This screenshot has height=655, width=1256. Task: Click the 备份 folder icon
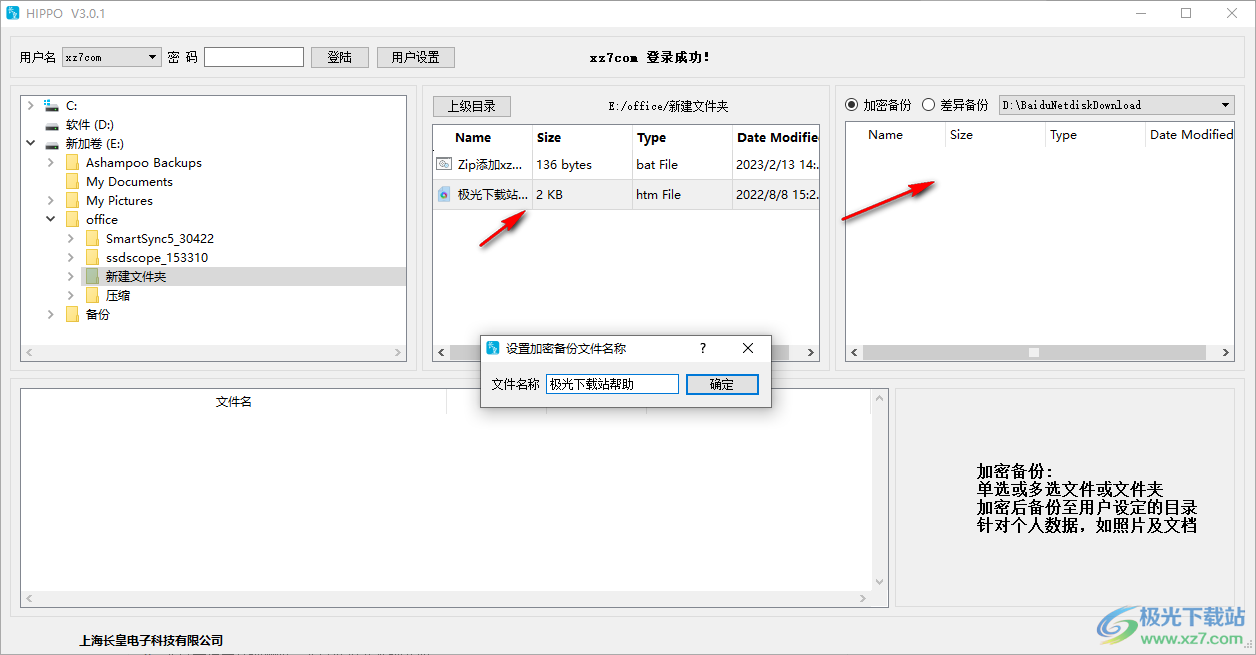72,314
